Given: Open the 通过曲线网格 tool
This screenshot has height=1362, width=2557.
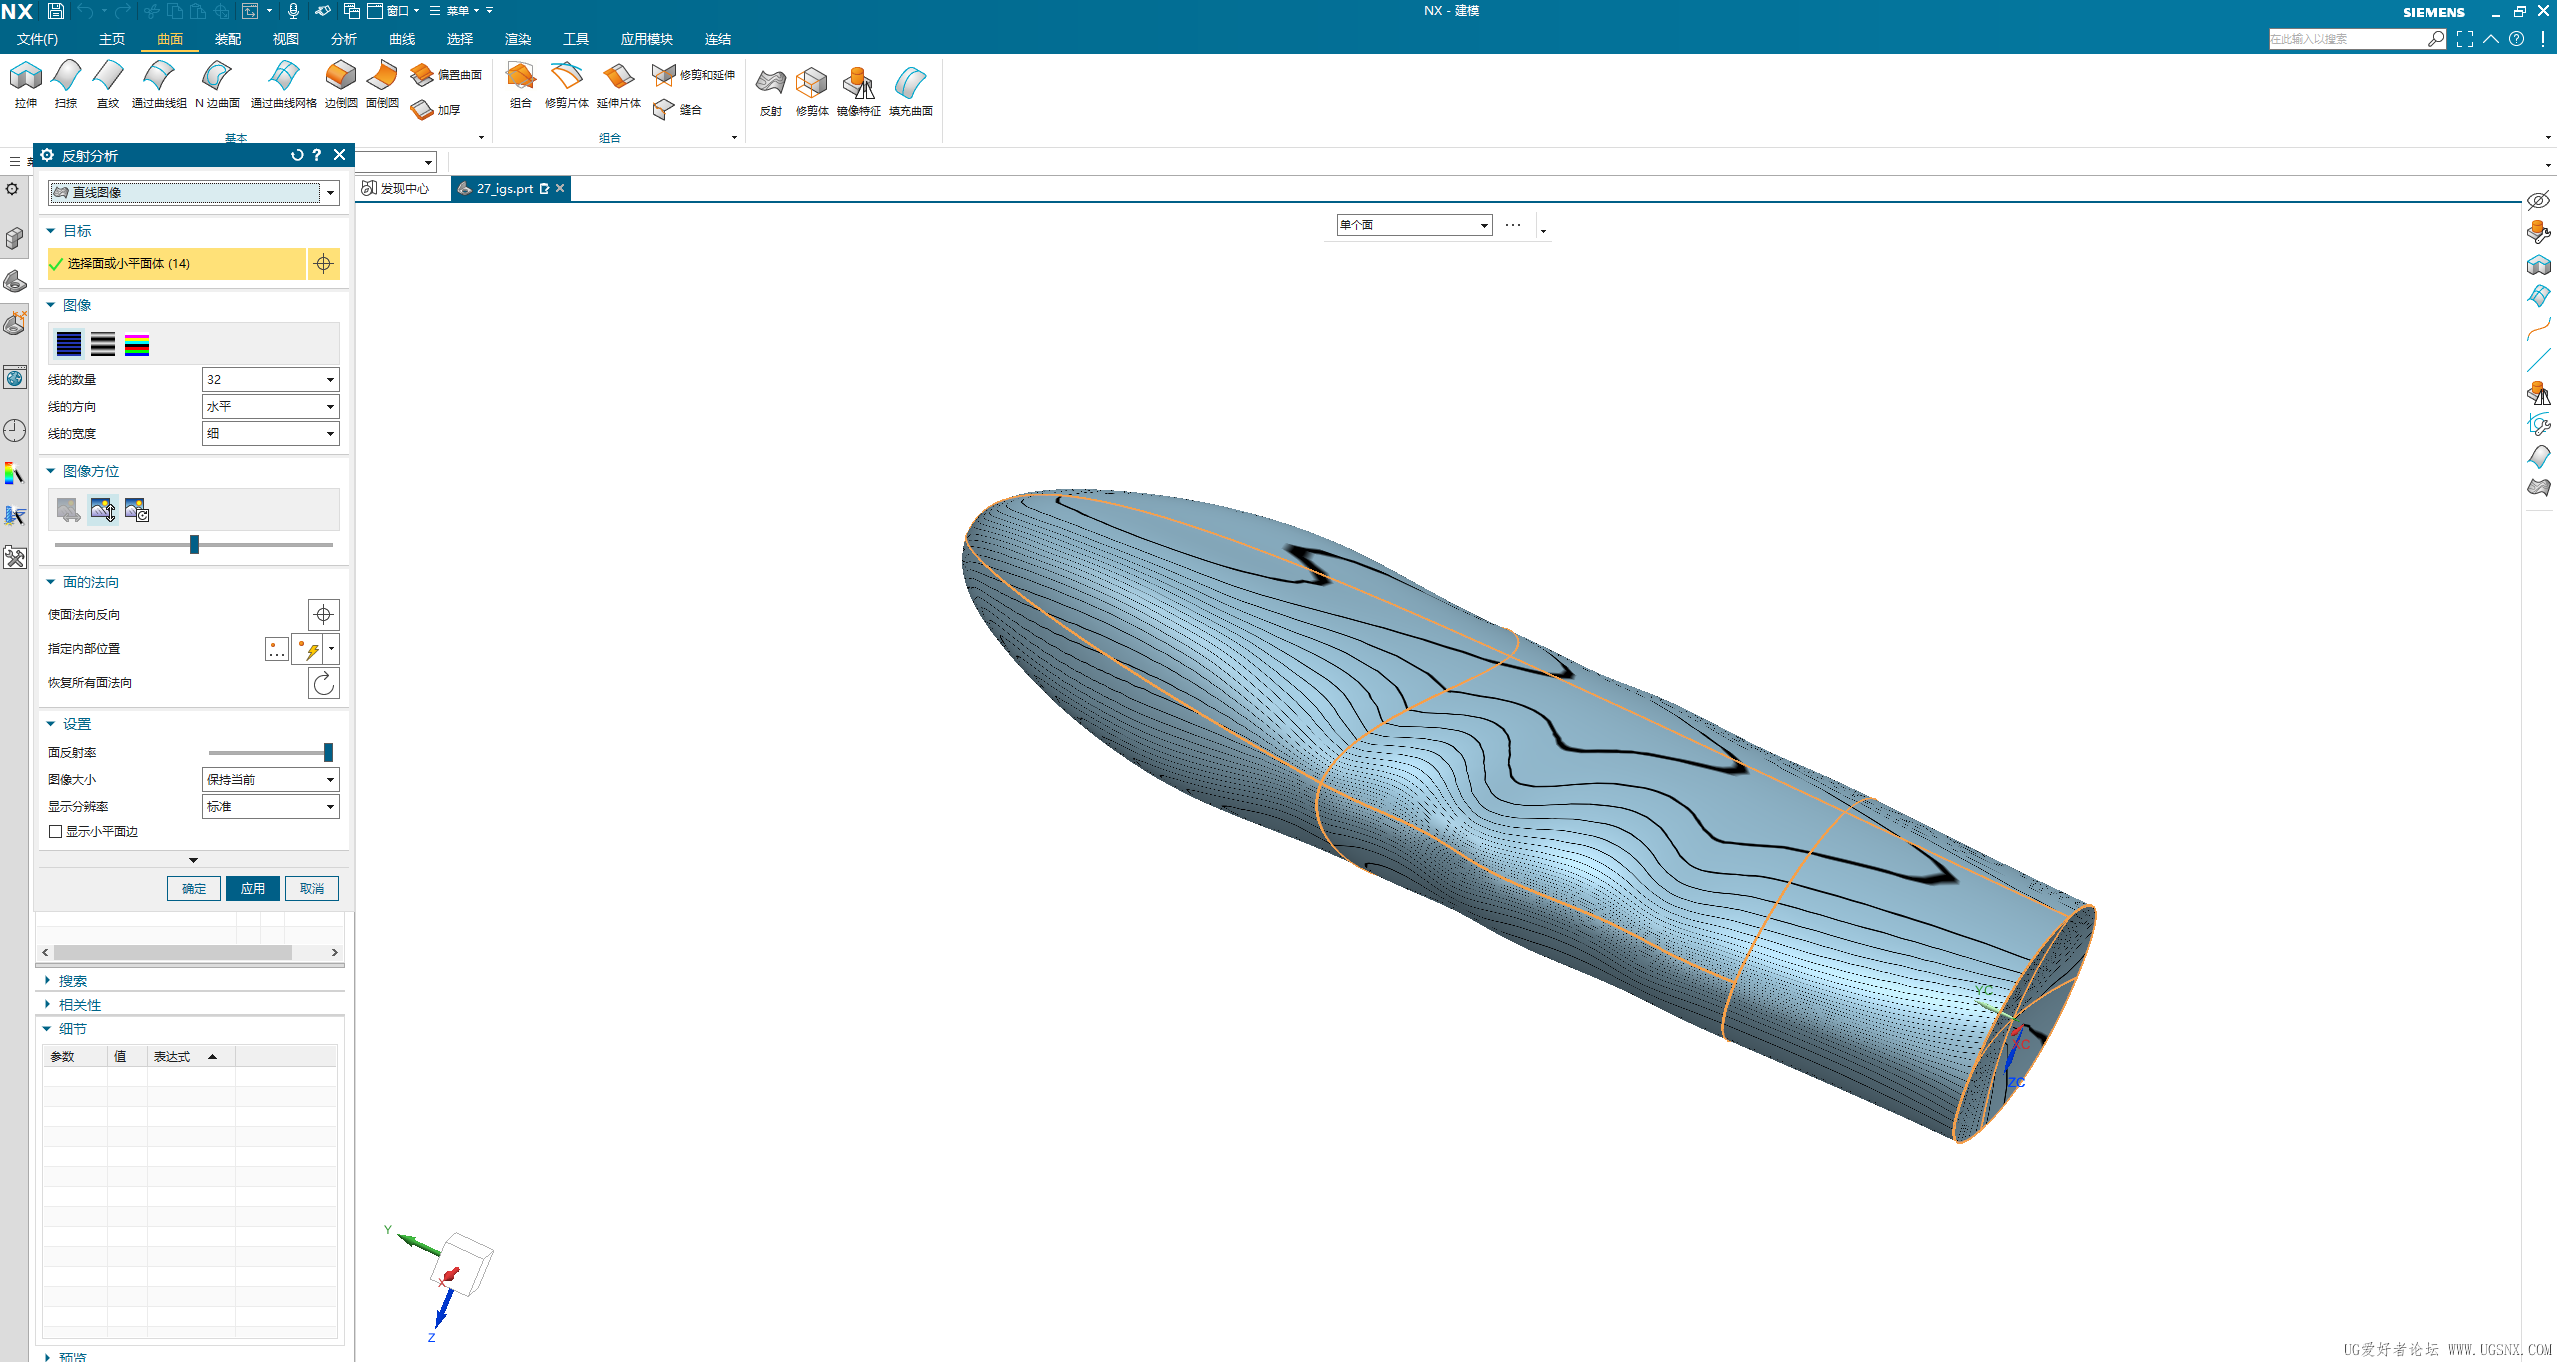Looking at the screenshot, I should (x=284, y=84).
